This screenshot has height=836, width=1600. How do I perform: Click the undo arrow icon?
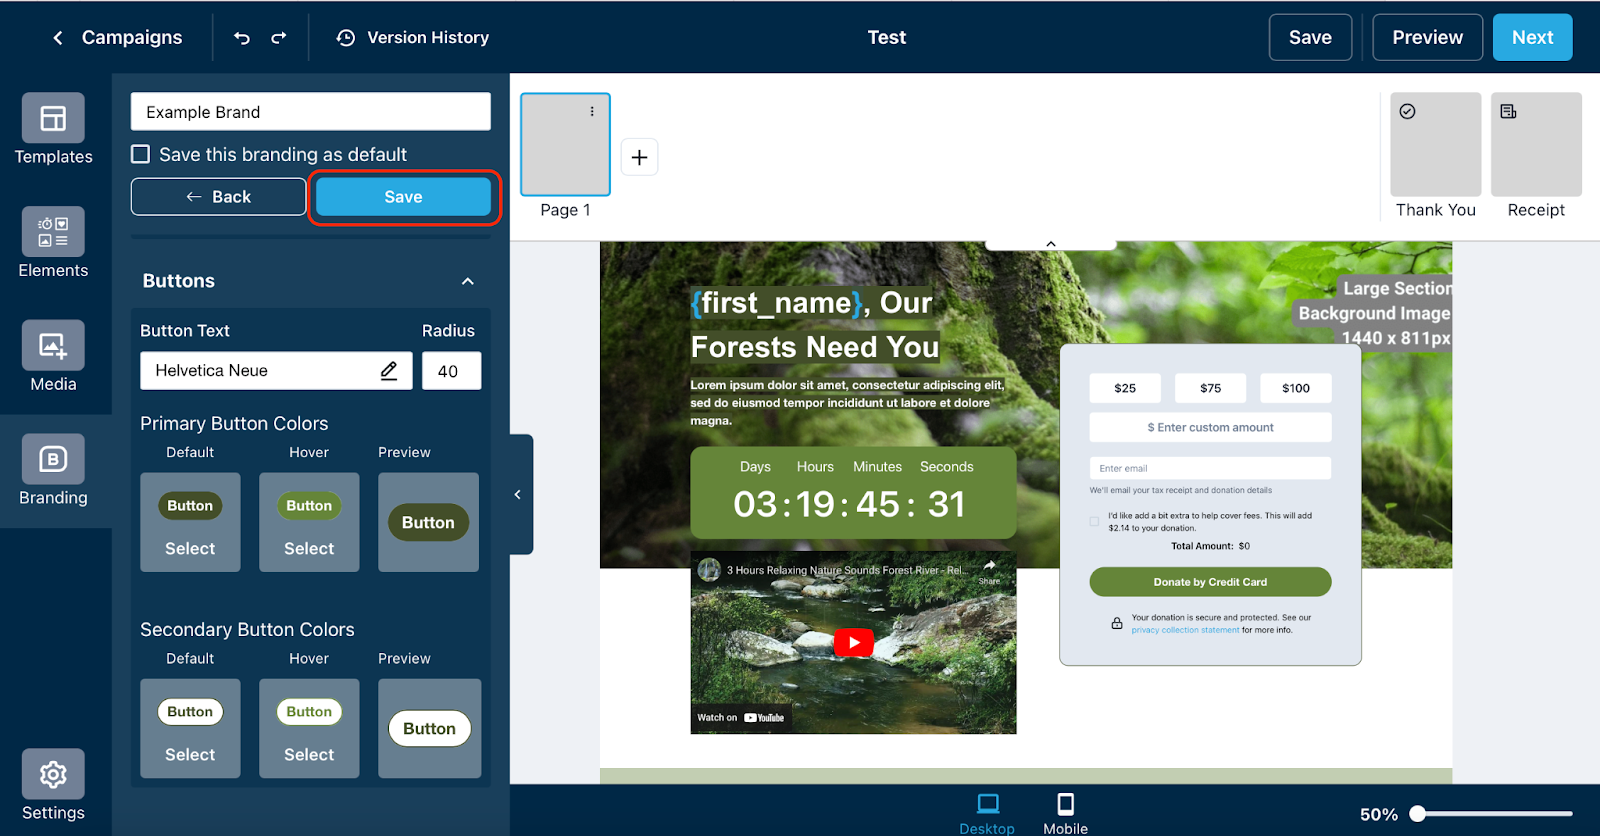(x=242, y=38)
